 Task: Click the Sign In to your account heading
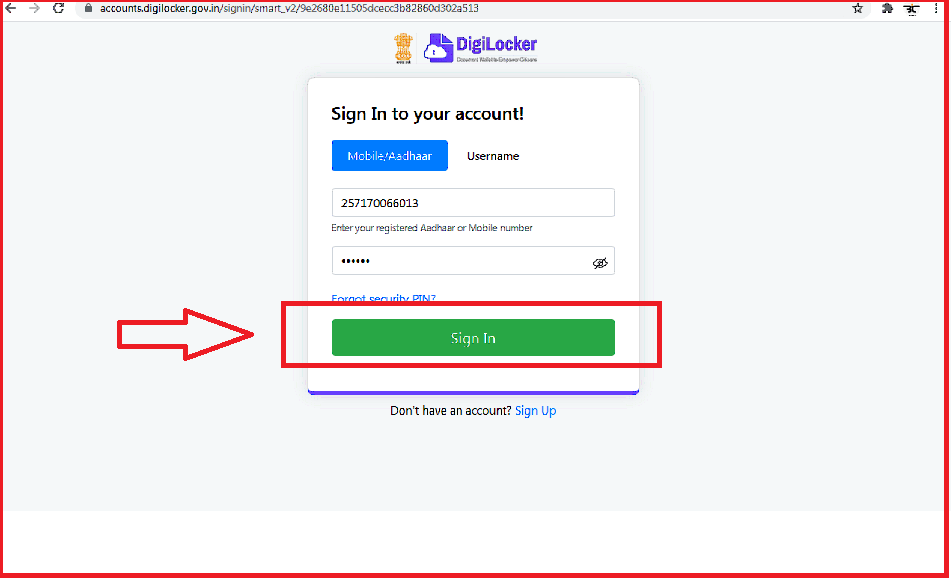click(x=427, y=113)
